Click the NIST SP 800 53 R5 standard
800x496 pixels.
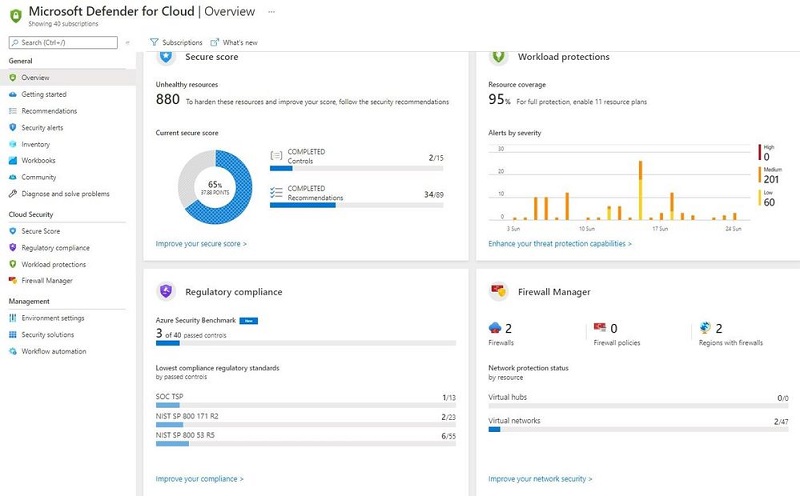tap(185, 435)
